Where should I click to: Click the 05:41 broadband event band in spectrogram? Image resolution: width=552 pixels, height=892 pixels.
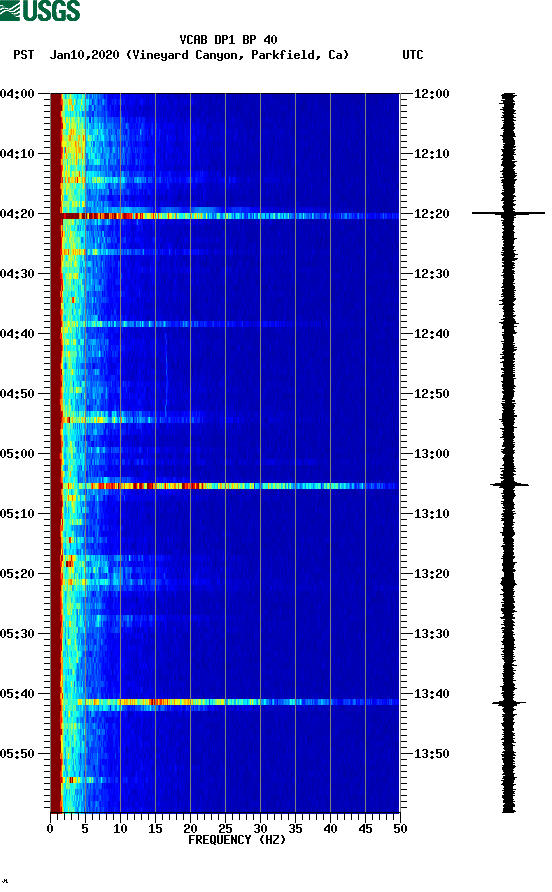point(225,702)
